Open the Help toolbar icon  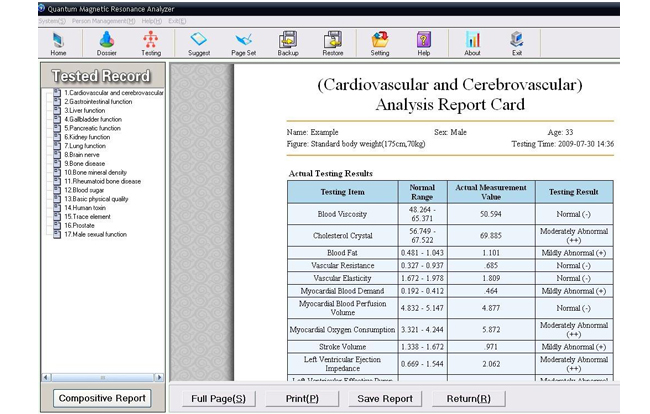(424, 44)
